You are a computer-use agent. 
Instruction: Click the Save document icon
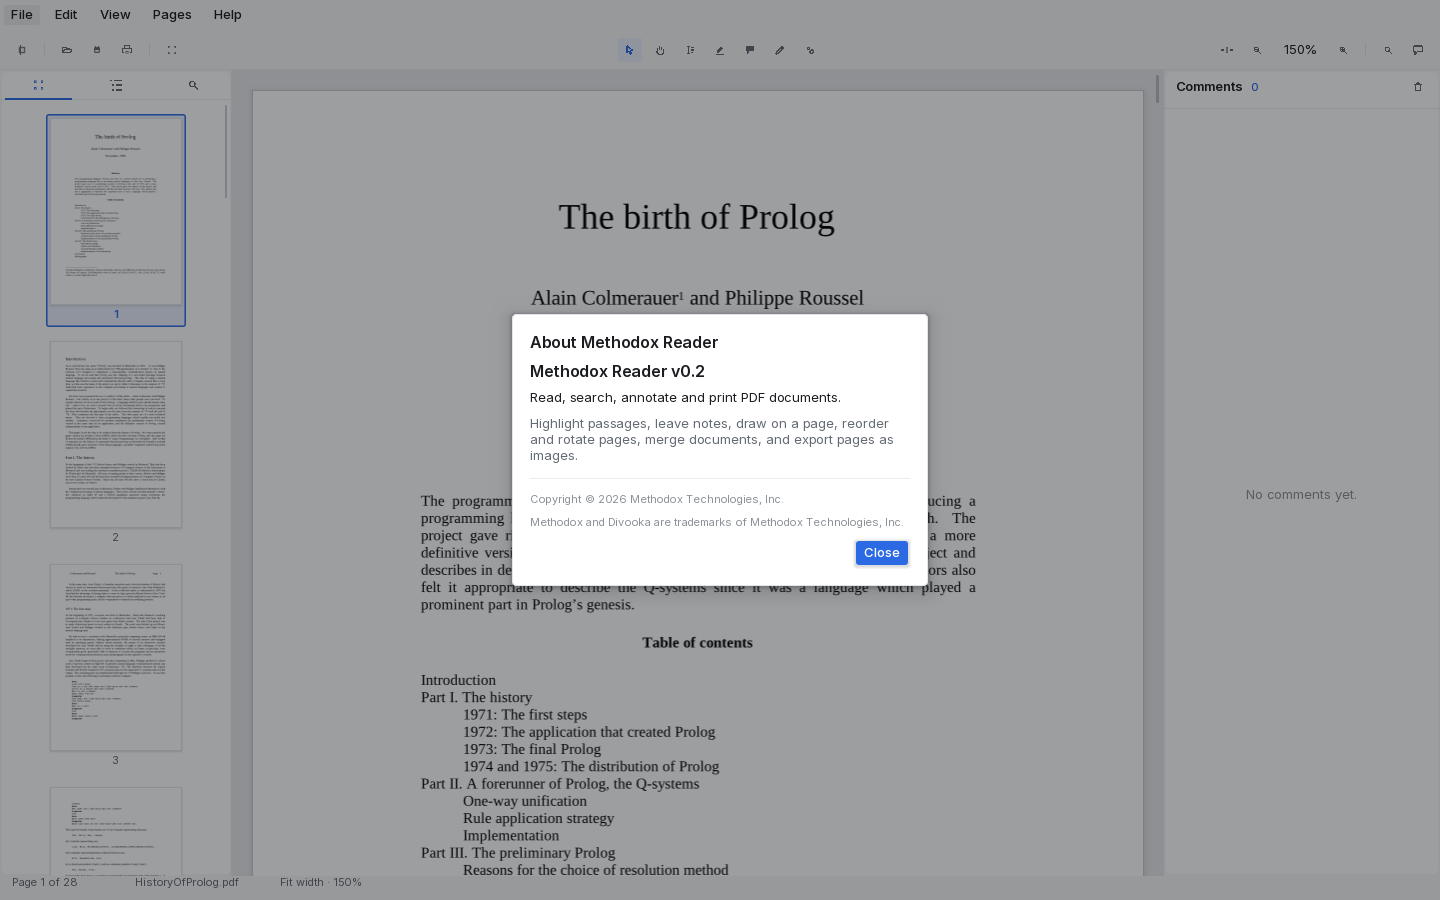tap(97, 50)
